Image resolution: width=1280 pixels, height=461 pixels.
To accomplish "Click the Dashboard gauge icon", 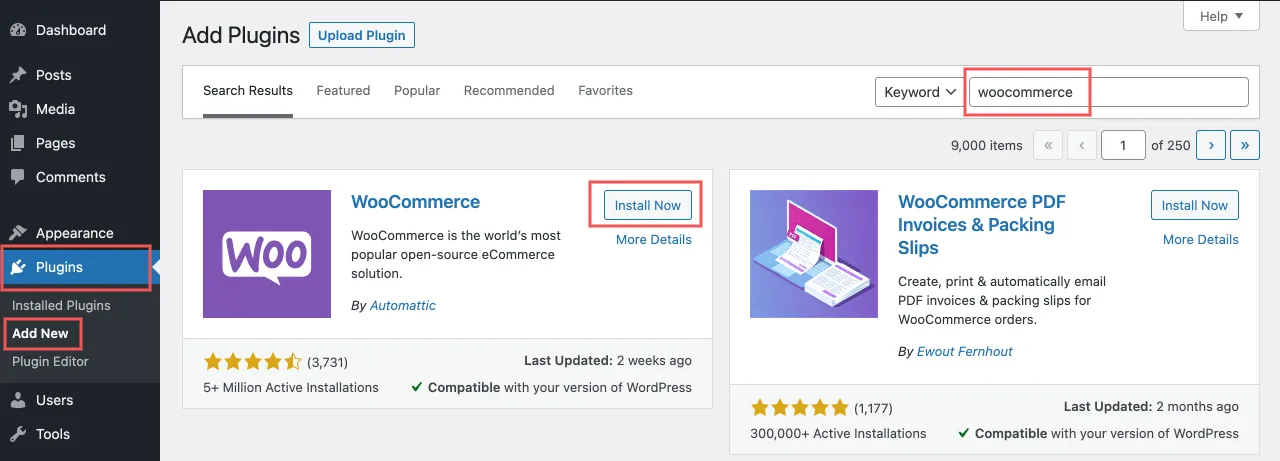I will click(x=18, y=30).
